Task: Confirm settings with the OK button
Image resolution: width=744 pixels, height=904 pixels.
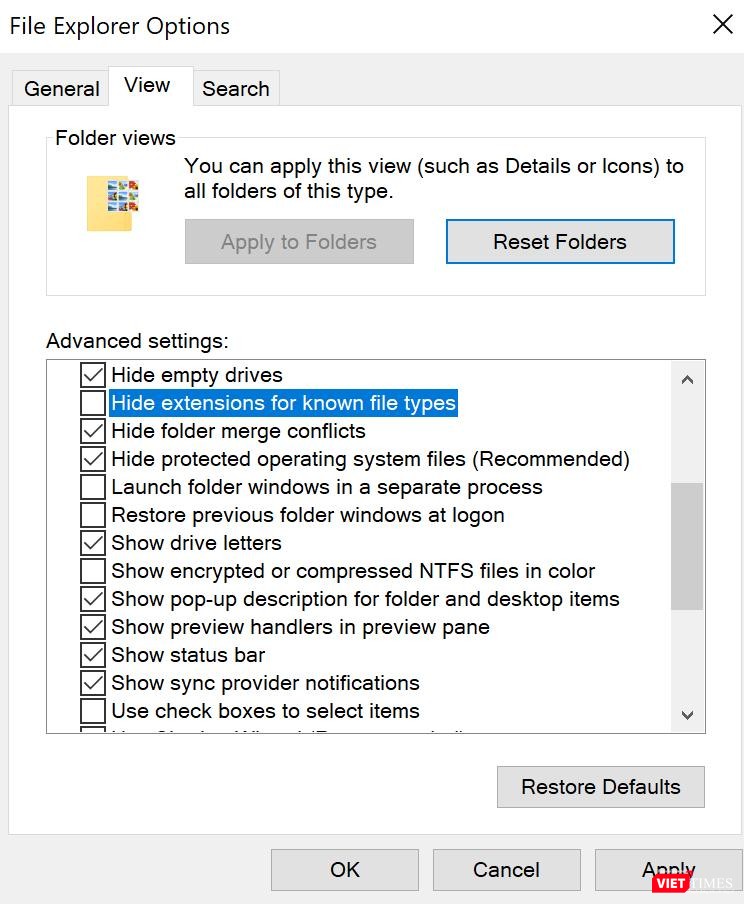Action: pos(344,869)
